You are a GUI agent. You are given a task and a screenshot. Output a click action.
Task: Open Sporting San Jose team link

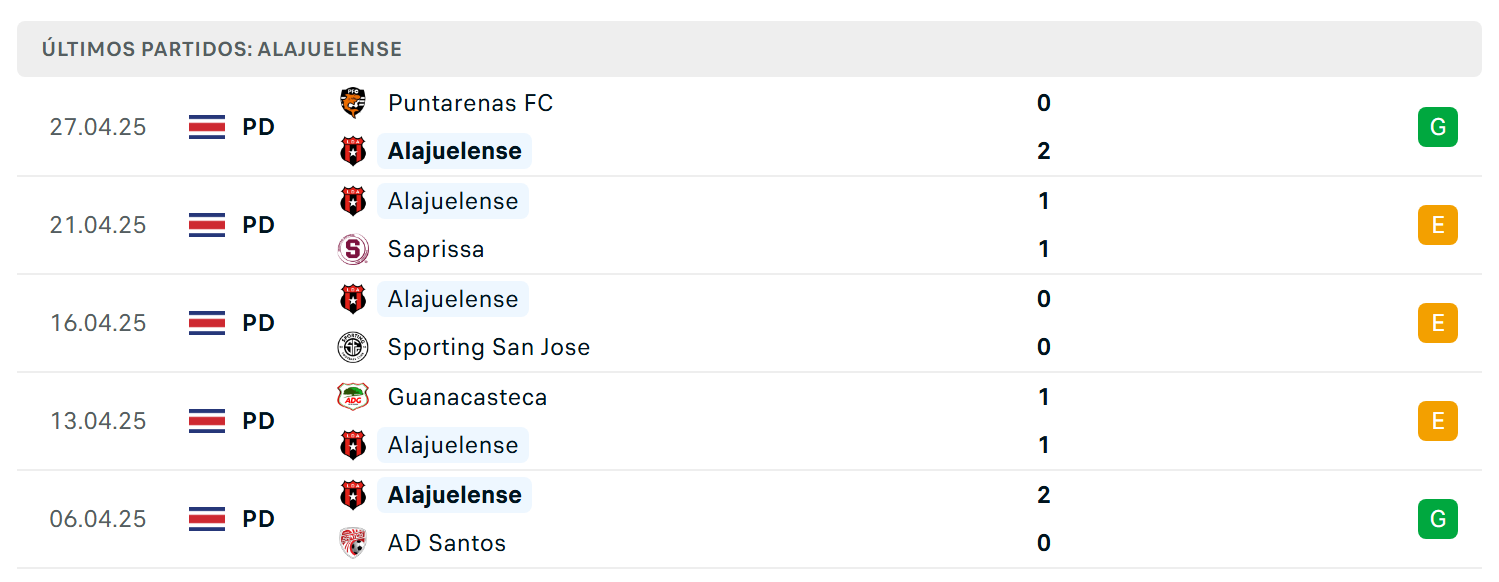pos(489,347)
